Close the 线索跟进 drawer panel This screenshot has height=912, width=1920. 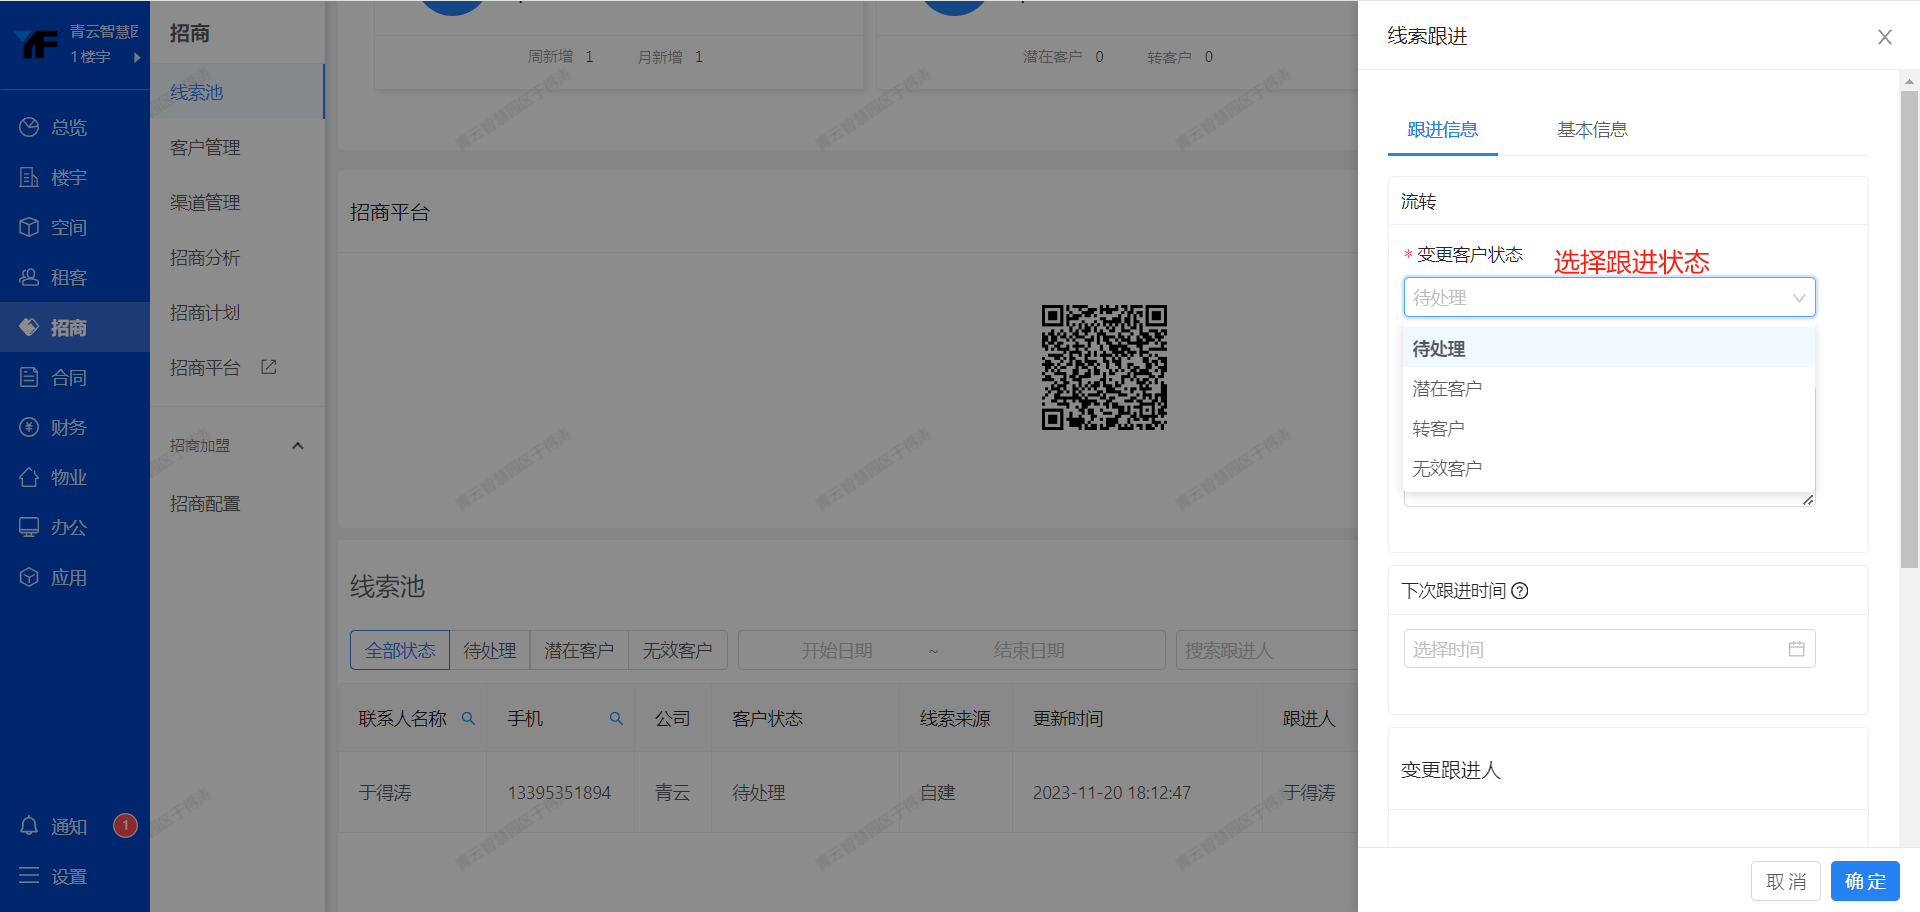pos(1884,37)
